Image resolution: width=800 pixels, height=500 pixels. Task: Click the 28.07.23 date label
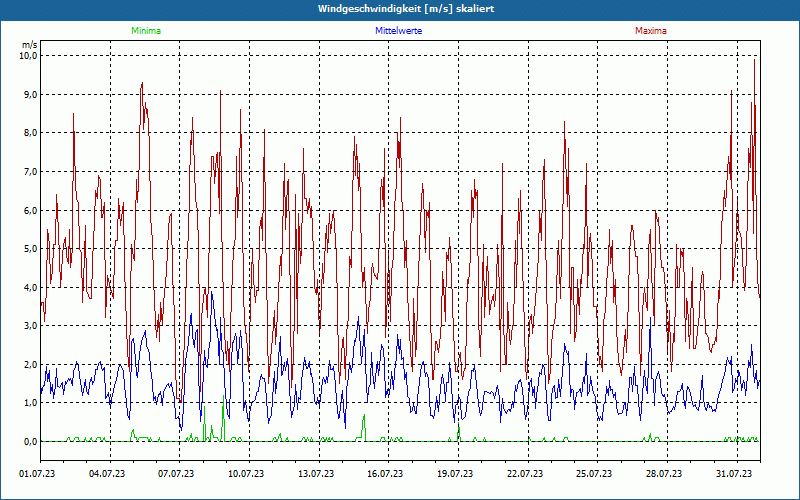click(664, 474)
